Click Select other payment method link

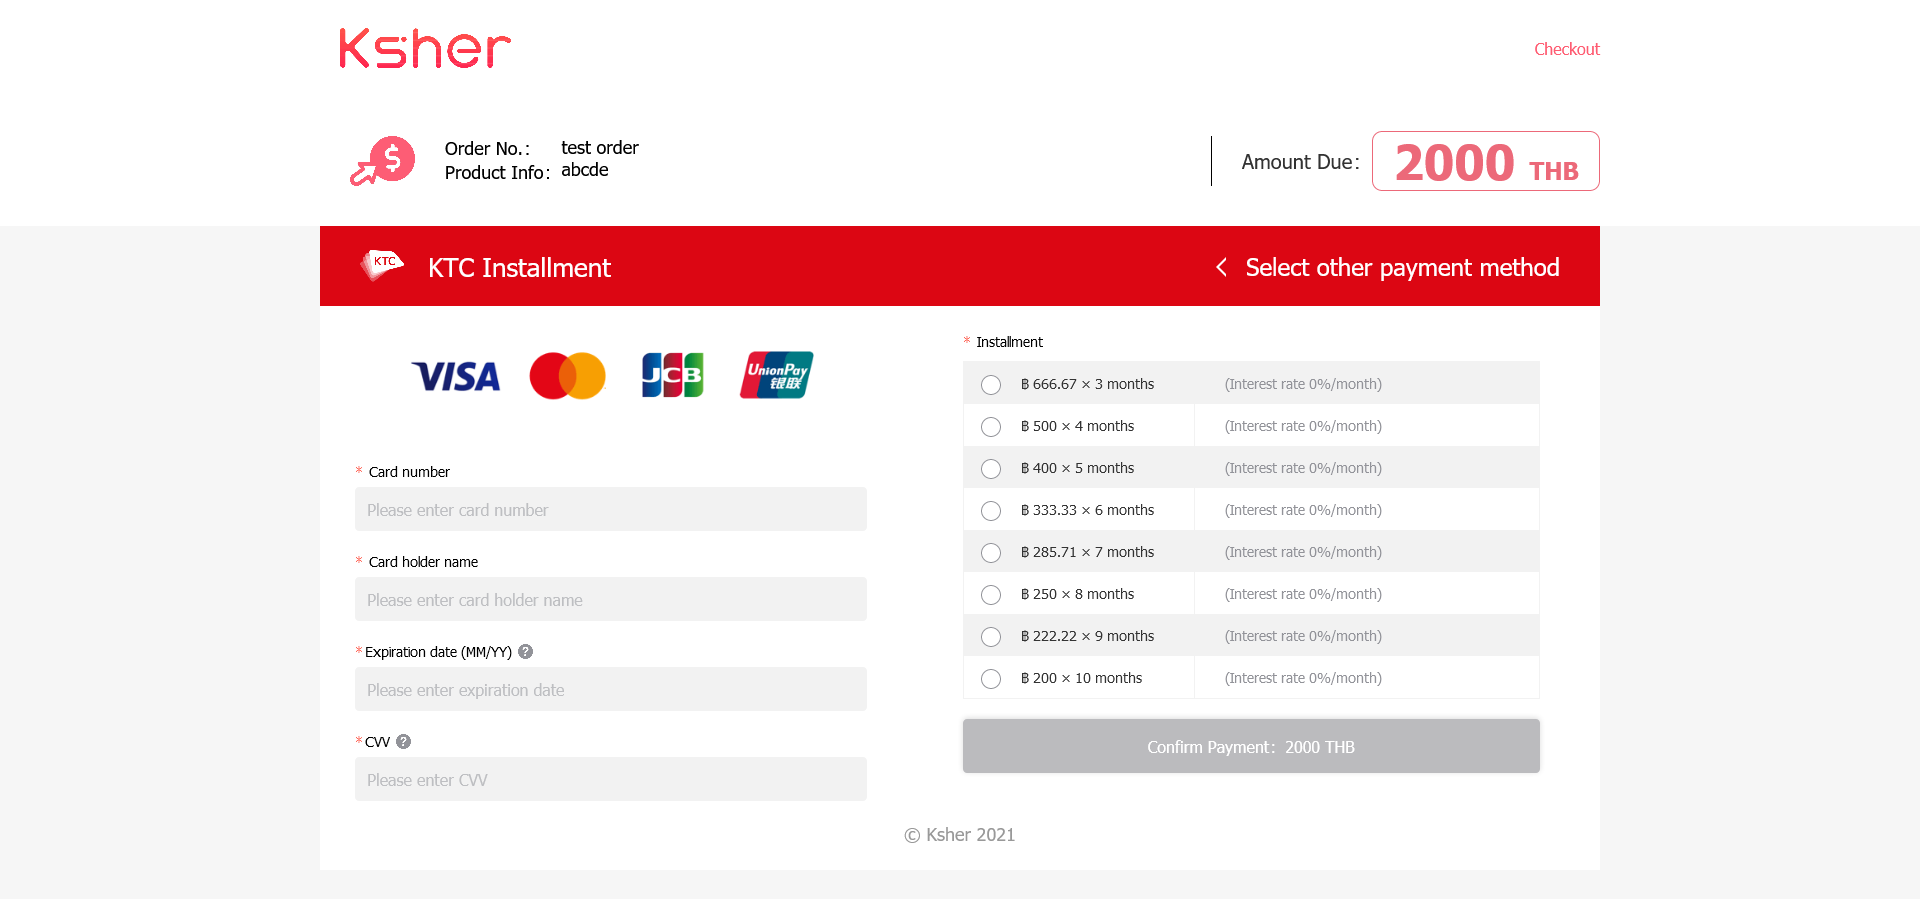pyautogui.click(x=1402, y=267)
